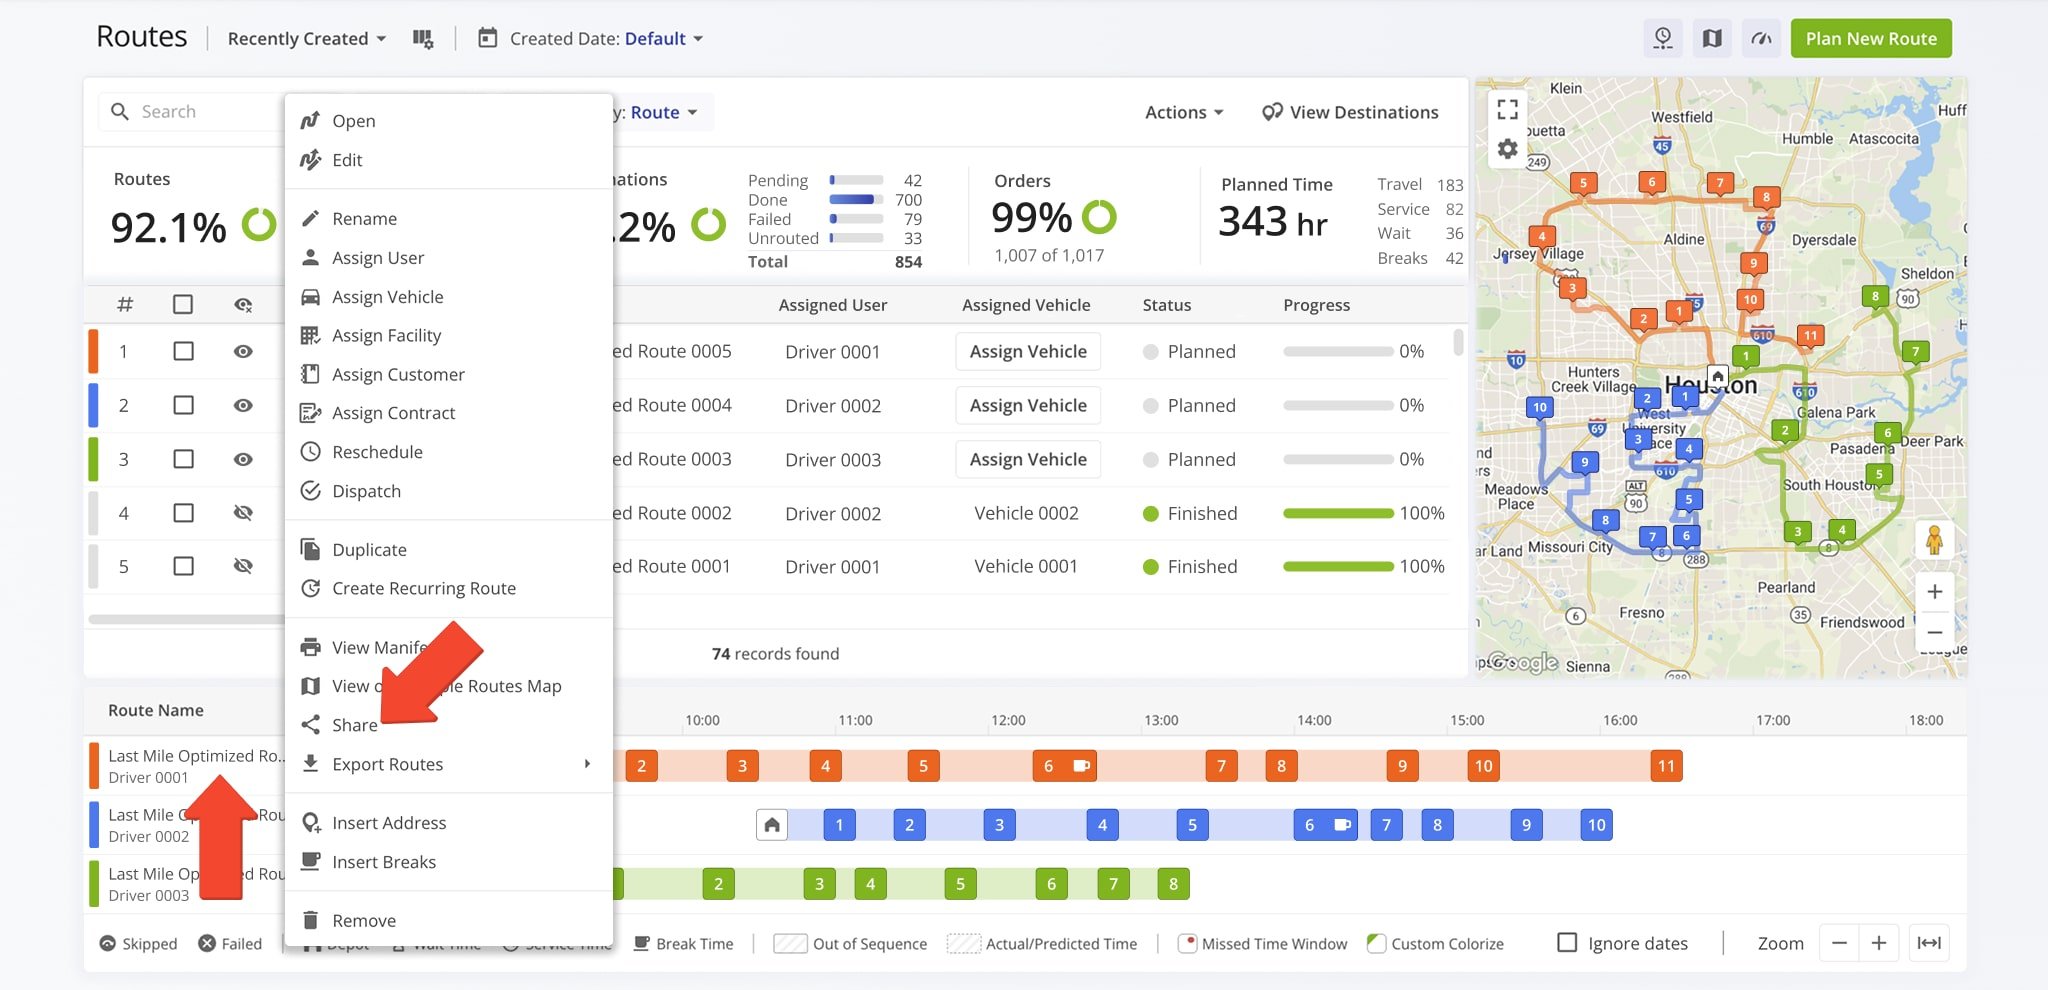Click stop 11 on the orange timeline
2048x990 pixels.
coord(1666,766)
